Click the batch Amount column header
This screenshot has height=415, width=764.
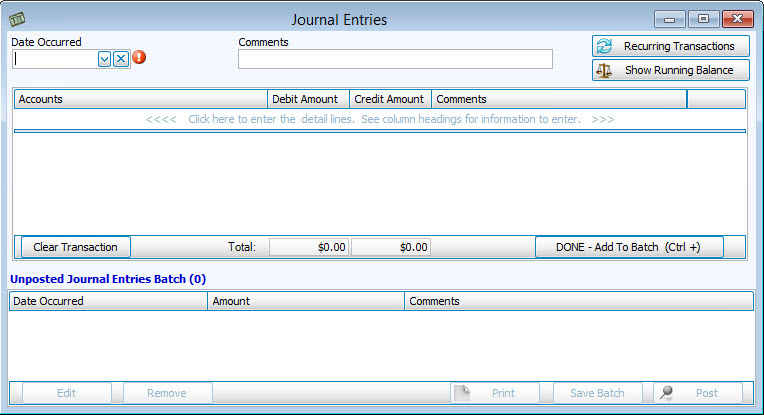(x=306, y=301)
